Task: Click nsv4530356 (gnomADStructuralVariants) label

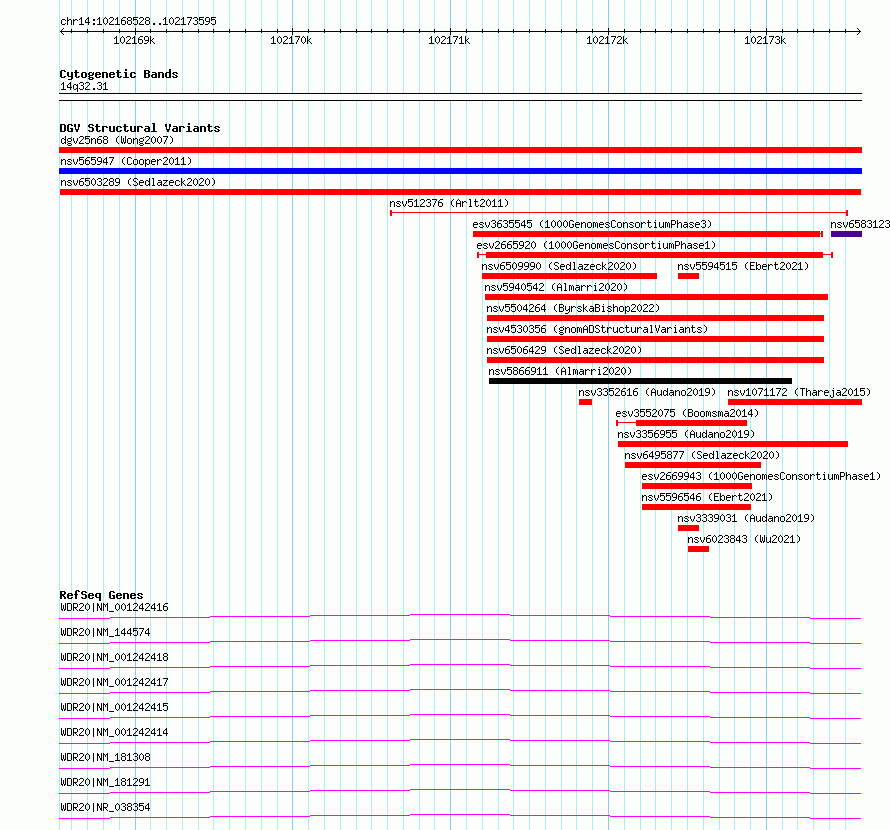Action: (597, 329)
